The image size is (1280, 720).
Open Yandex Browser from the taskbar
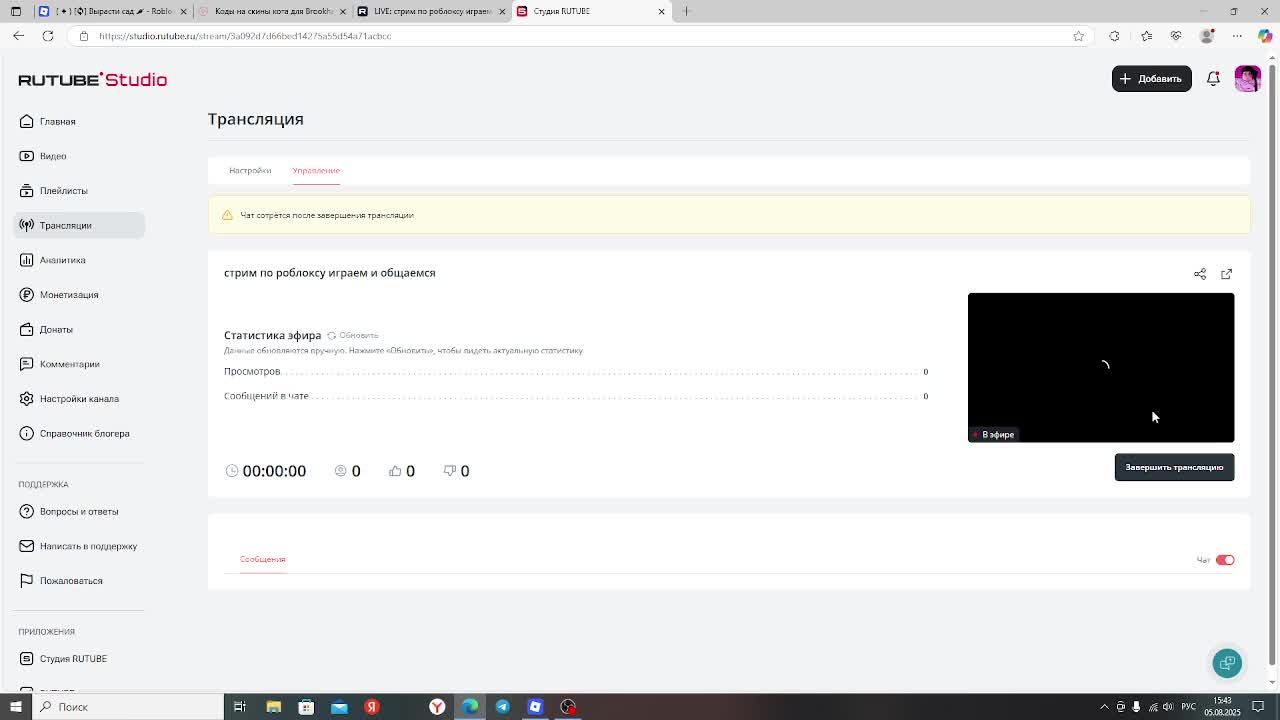(437, 707)
